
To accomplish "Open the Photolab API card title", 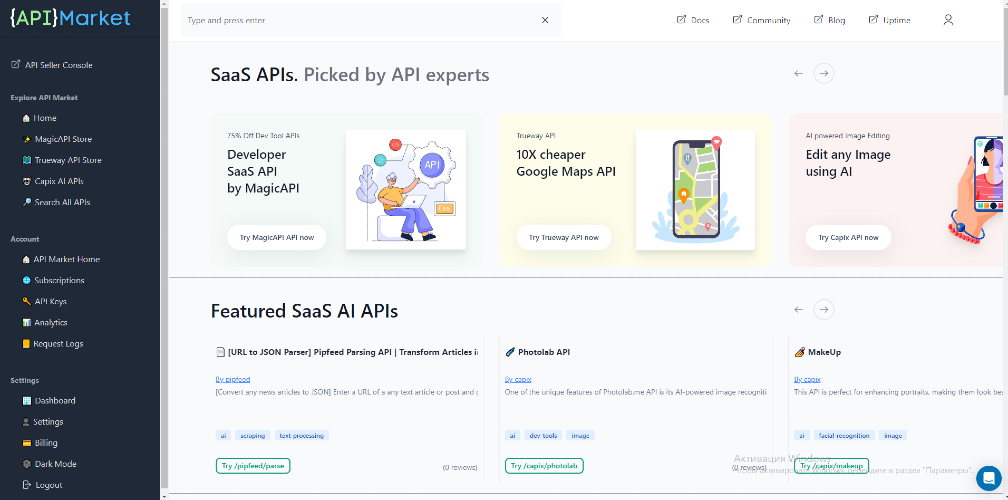I will tap(537, 352).
